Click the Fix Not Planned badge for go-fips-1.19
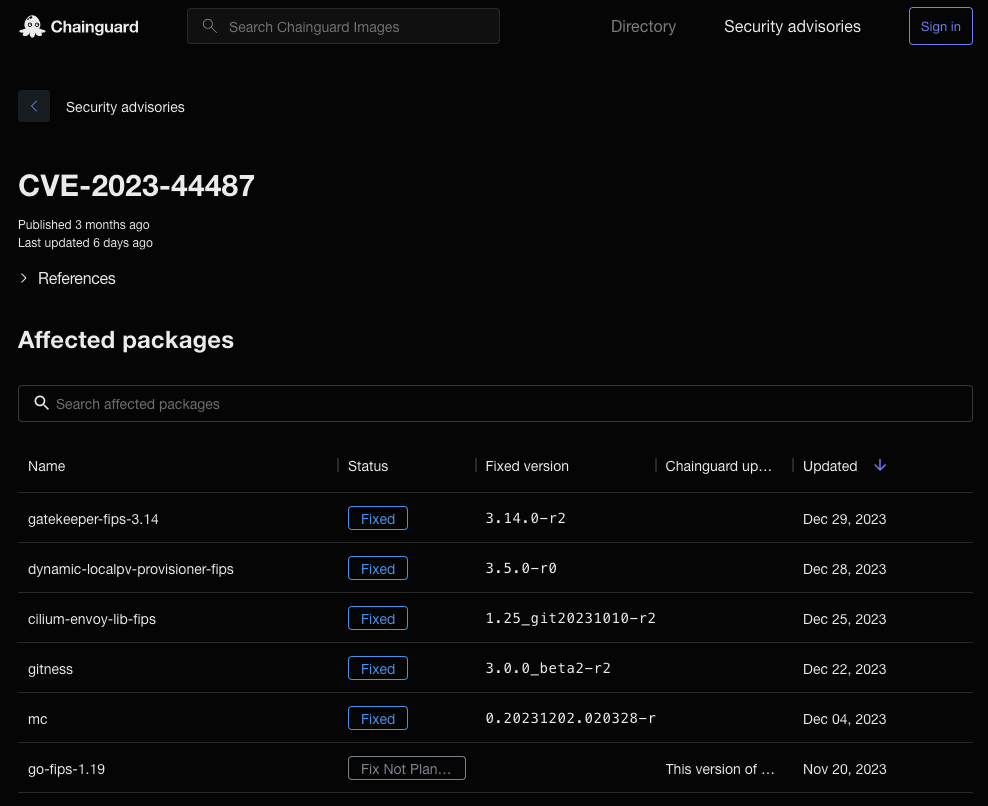Screen dimensions: 988x806 pos(406,768)
